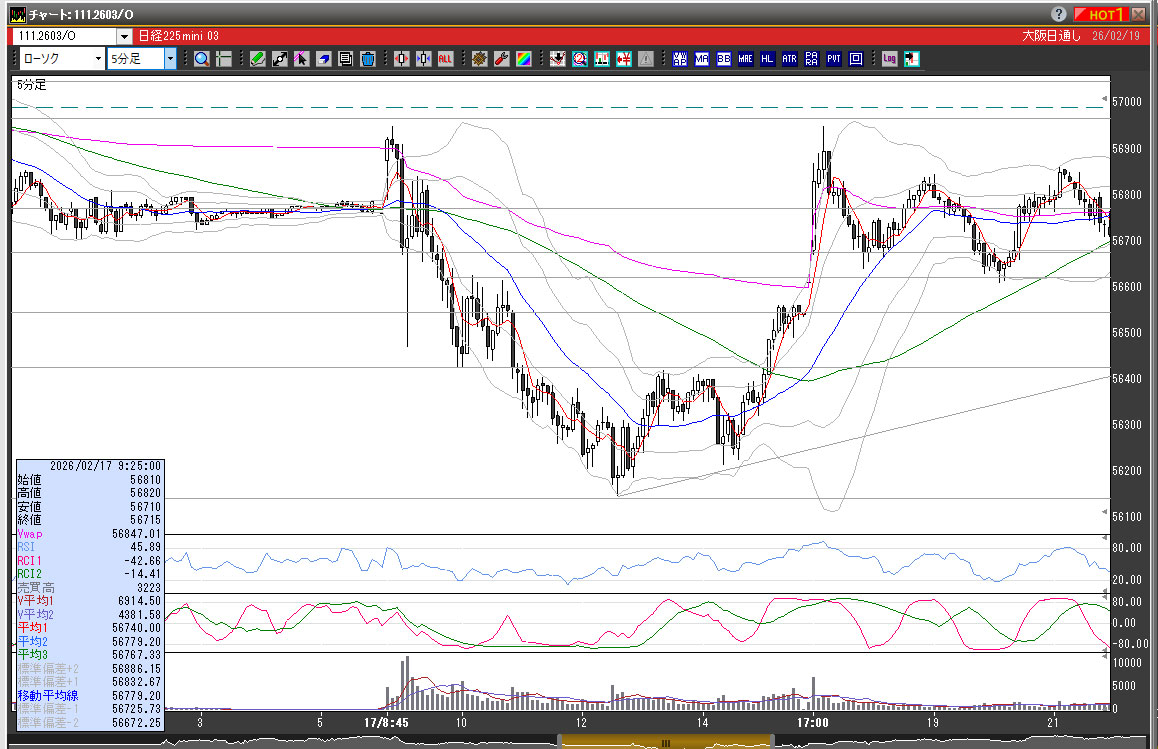Toggle the ATR indicator button
The image size is (1158, 749).
pyautogui.click(x=789, y=59)
